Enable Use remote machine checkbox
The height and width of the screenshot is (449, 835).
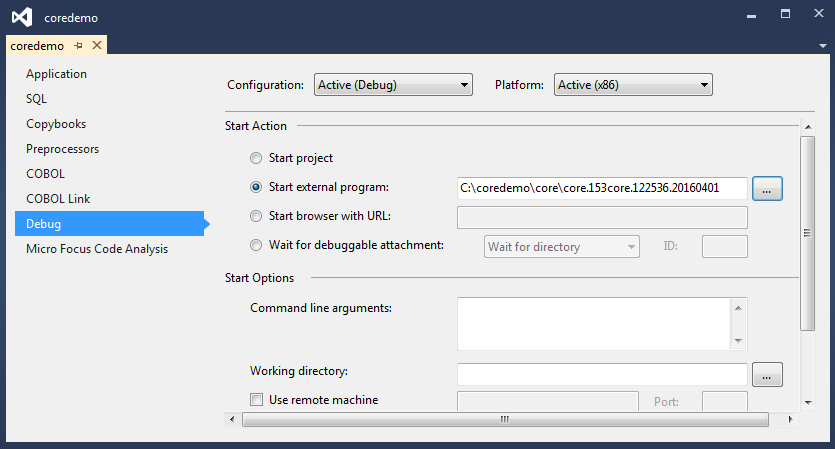[x=257, y=401]
